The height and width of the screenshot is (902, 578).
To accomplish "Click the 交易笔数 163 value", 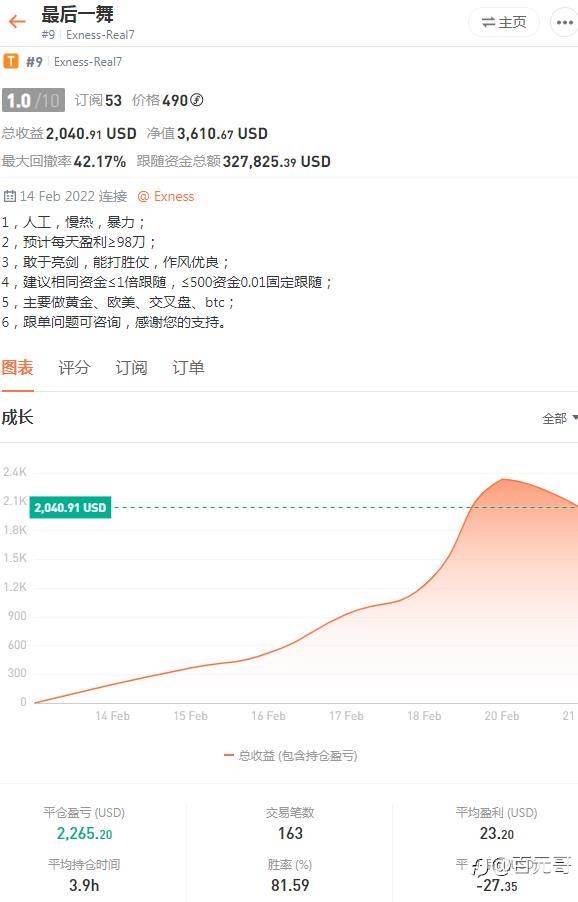I will point(290,833).
